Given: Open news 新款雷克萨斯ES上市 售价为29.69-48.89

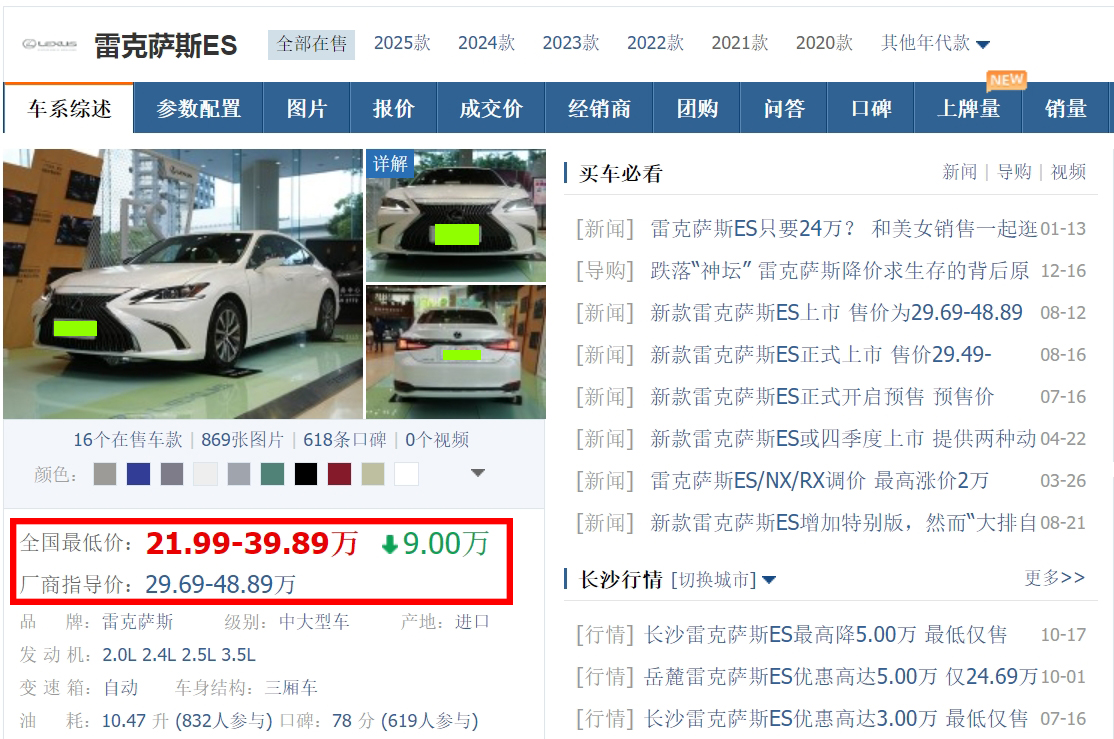Looking at the screenshot, I should (x=836, y=313).
